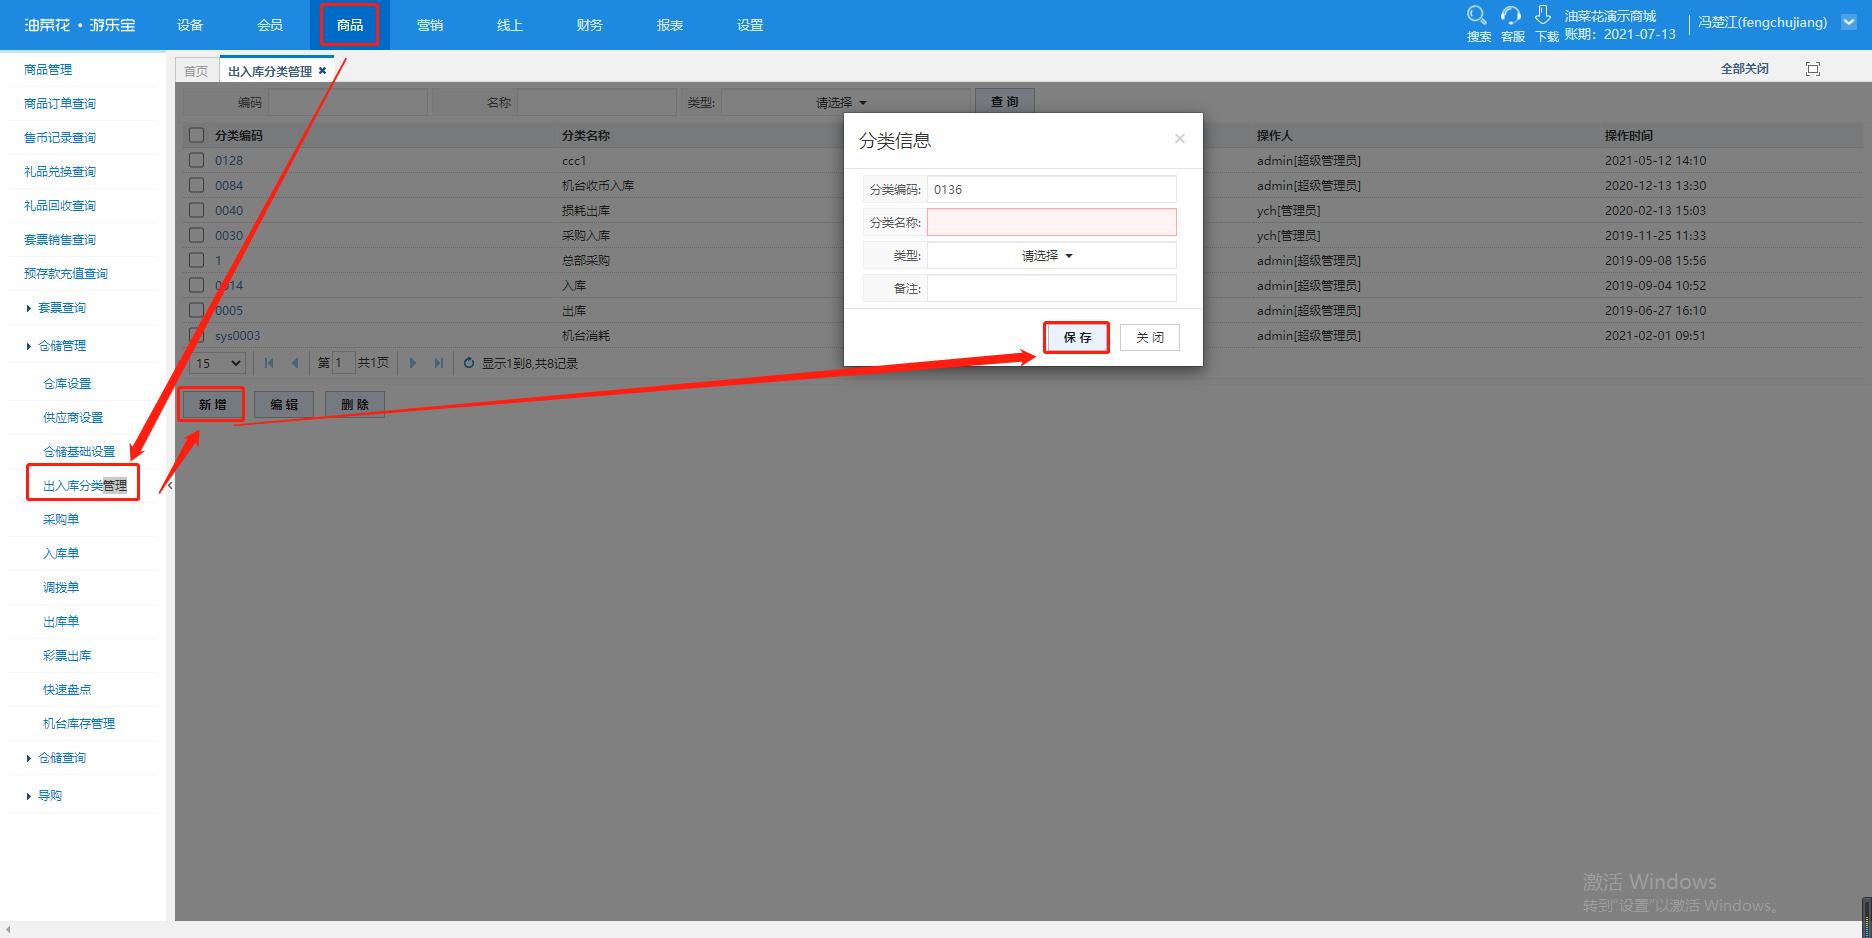Check the row 0084 checkbox
The height and width of the screenshot is (938, 1872).
point(196,185)
